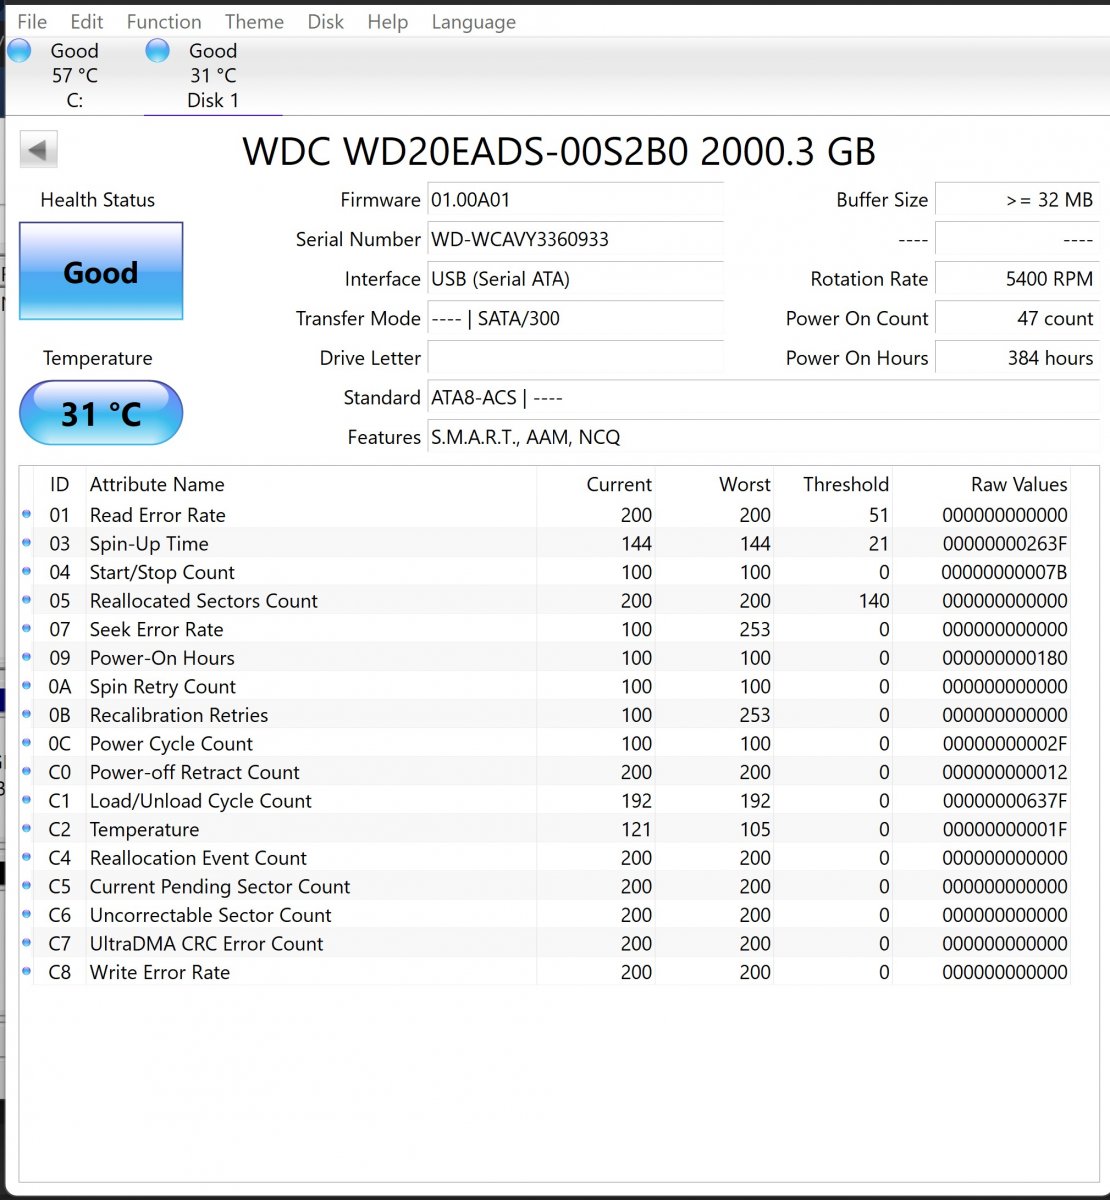Click raw value 00000000637F

pyautogui.click(x=1005, y=801)
